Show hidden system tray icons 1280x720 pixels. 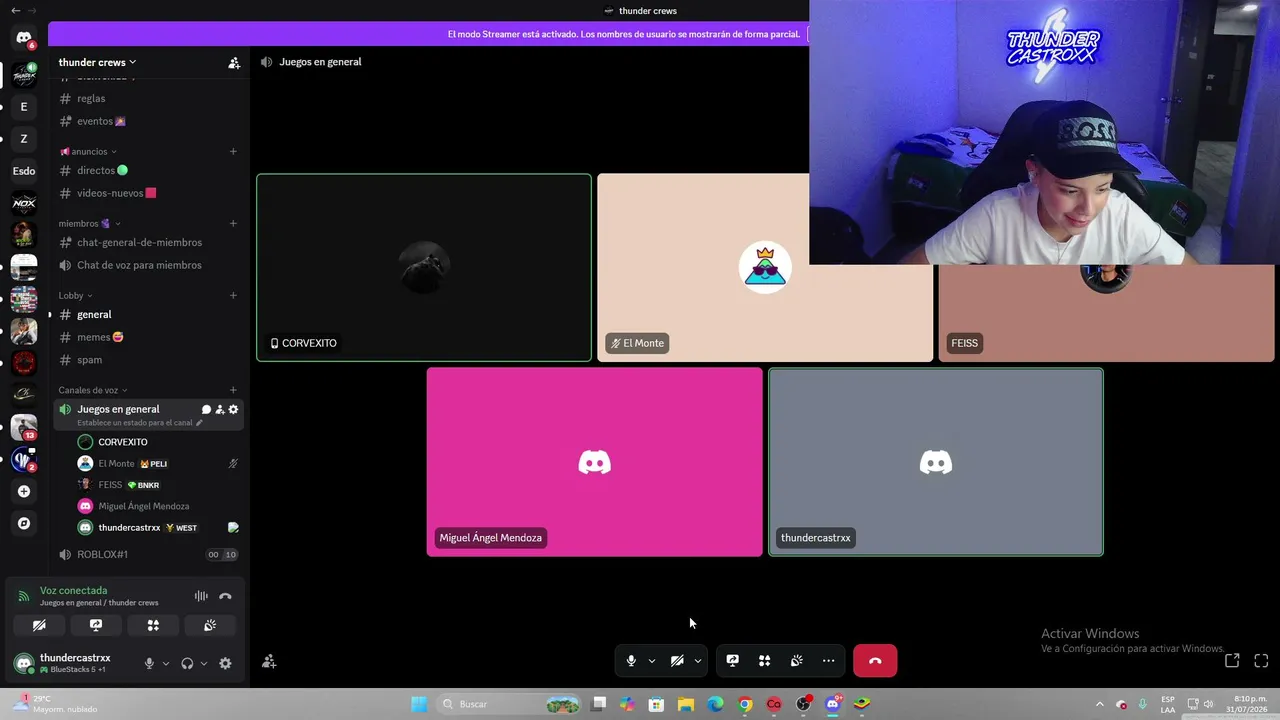(1100, 704)
